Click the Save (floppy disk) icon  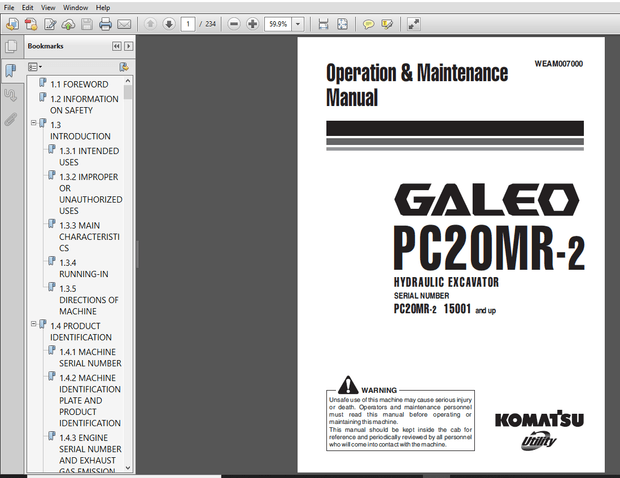coord(87,24)
